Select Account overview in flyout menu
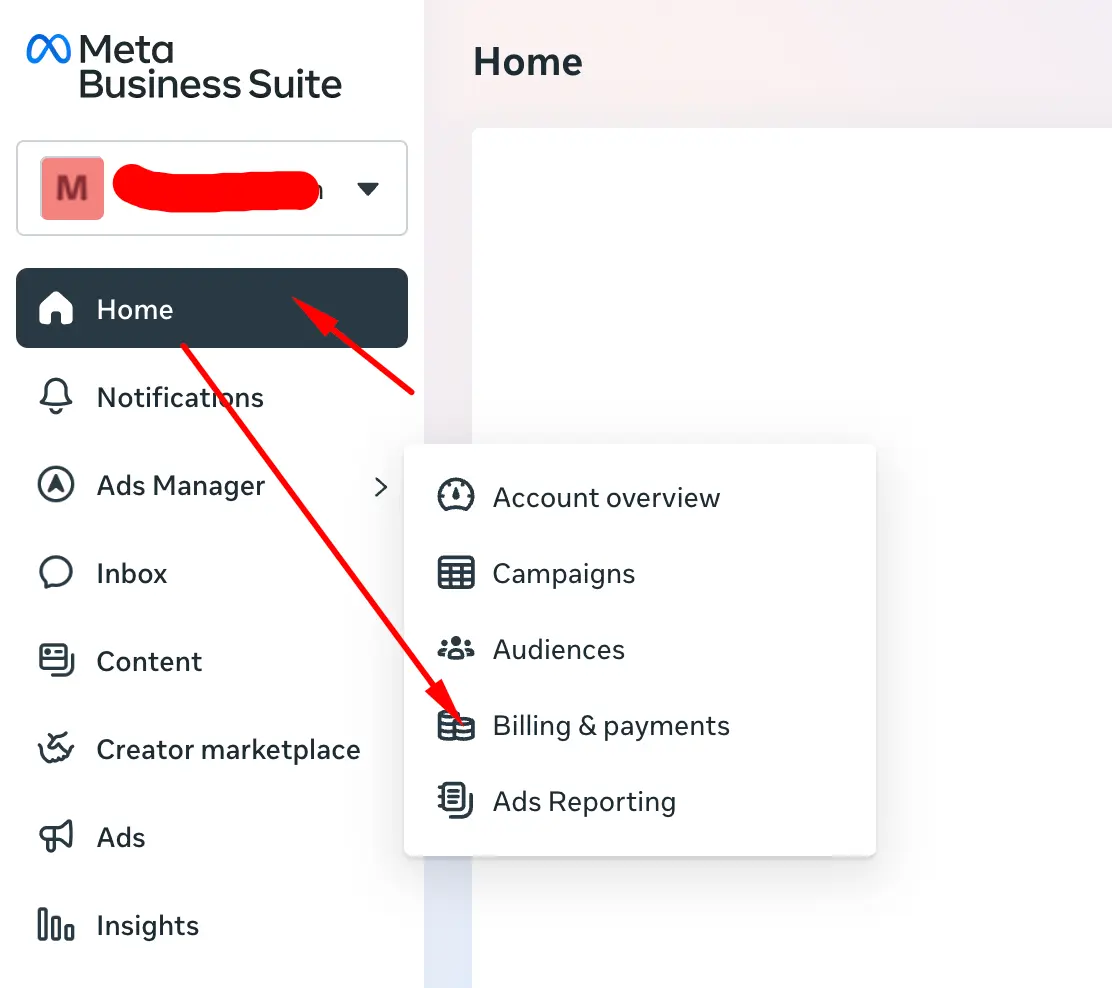 pos(606,498)
